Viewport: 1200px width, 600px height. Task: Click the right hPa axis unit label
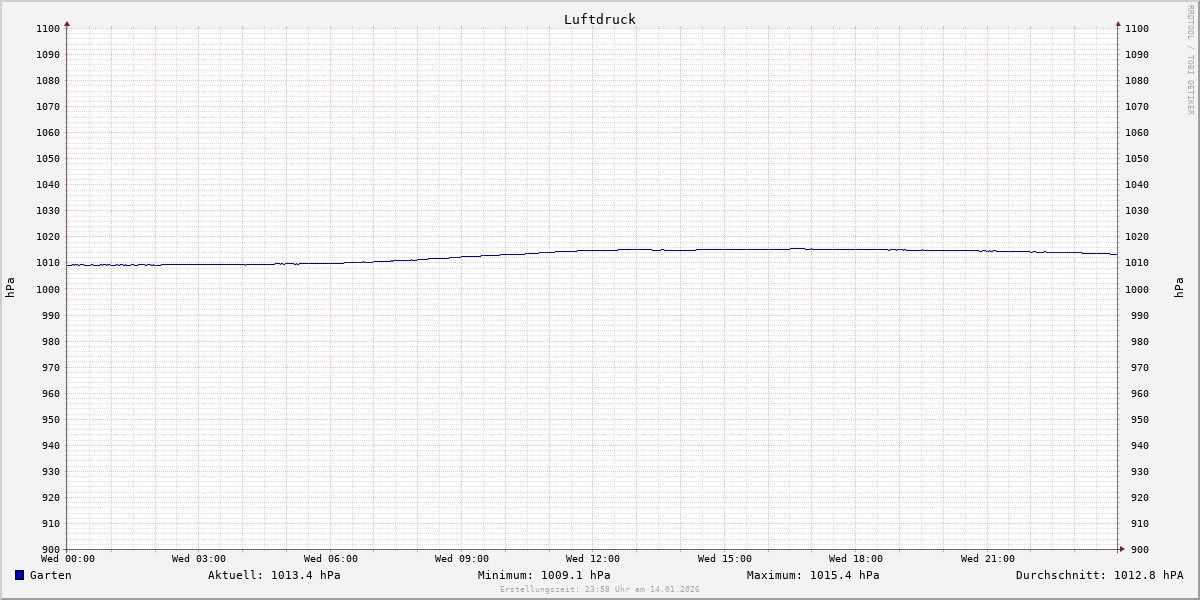click(1180, 288)
